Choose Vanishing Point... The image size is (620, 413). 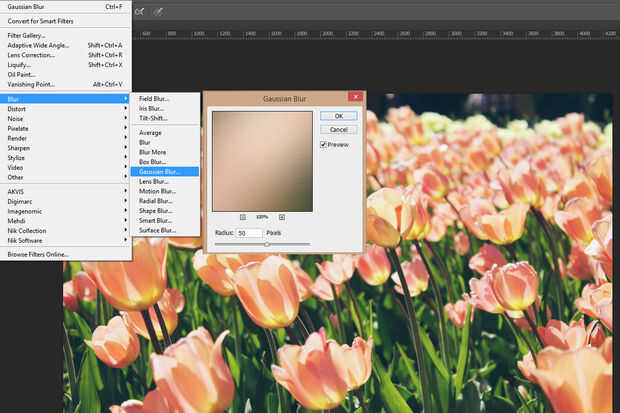65,84
